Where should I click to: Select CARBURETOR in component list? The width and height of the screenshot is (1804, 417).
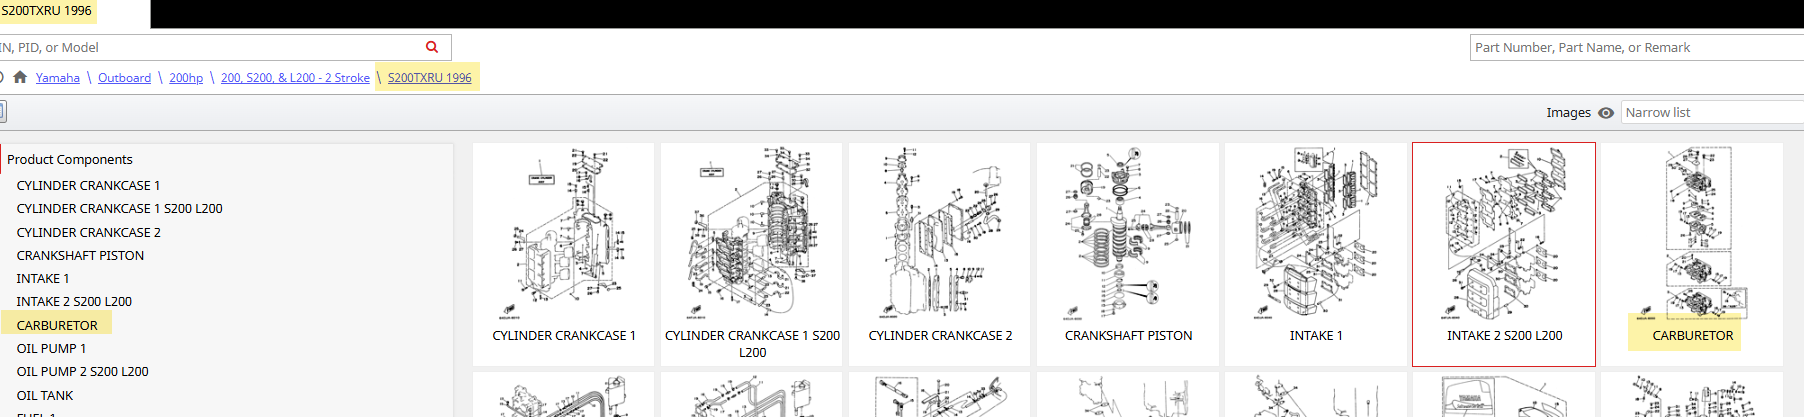(x=57, y=326)
